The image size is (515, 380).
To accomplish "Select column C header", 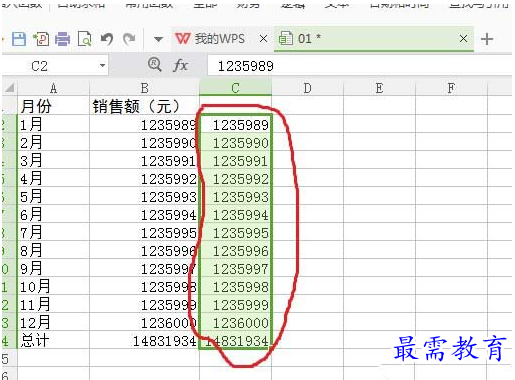I will [235, 88].
